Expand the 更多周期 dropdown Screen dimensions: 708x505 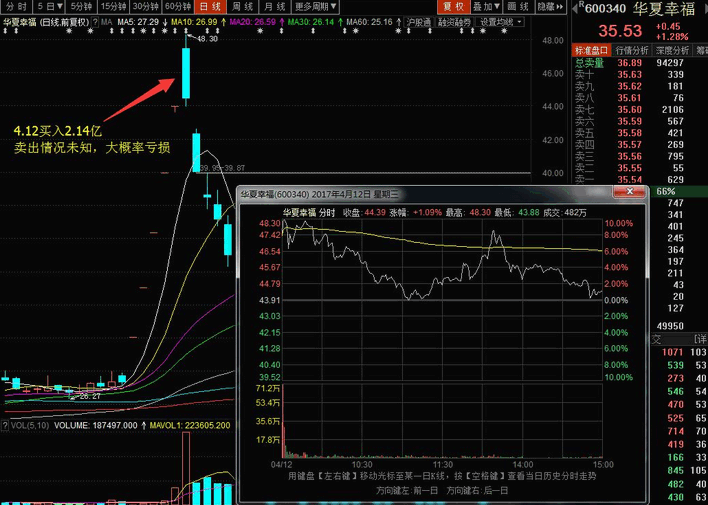coord(316,6)
